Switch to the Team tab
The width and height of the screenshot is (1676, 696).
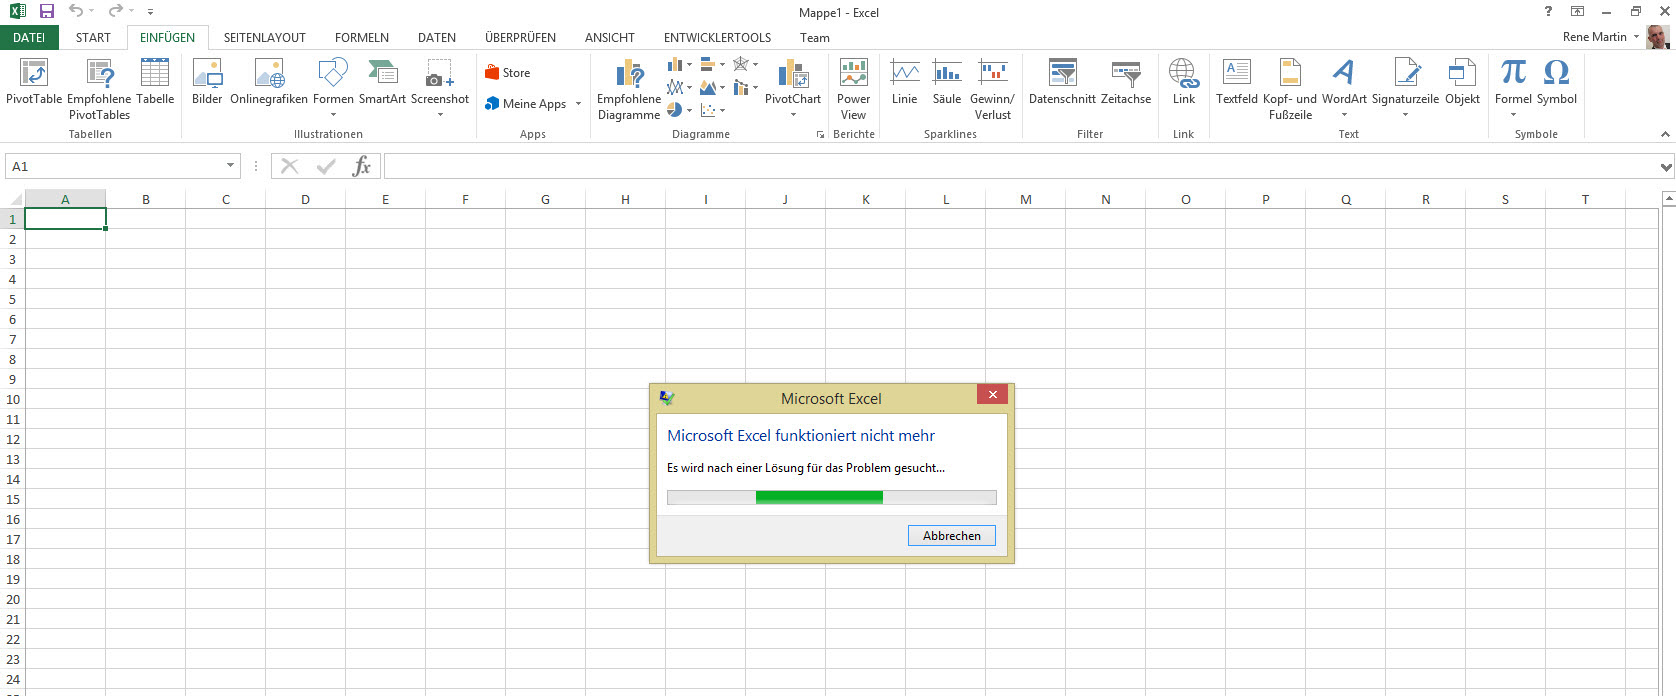pos(815,38)
